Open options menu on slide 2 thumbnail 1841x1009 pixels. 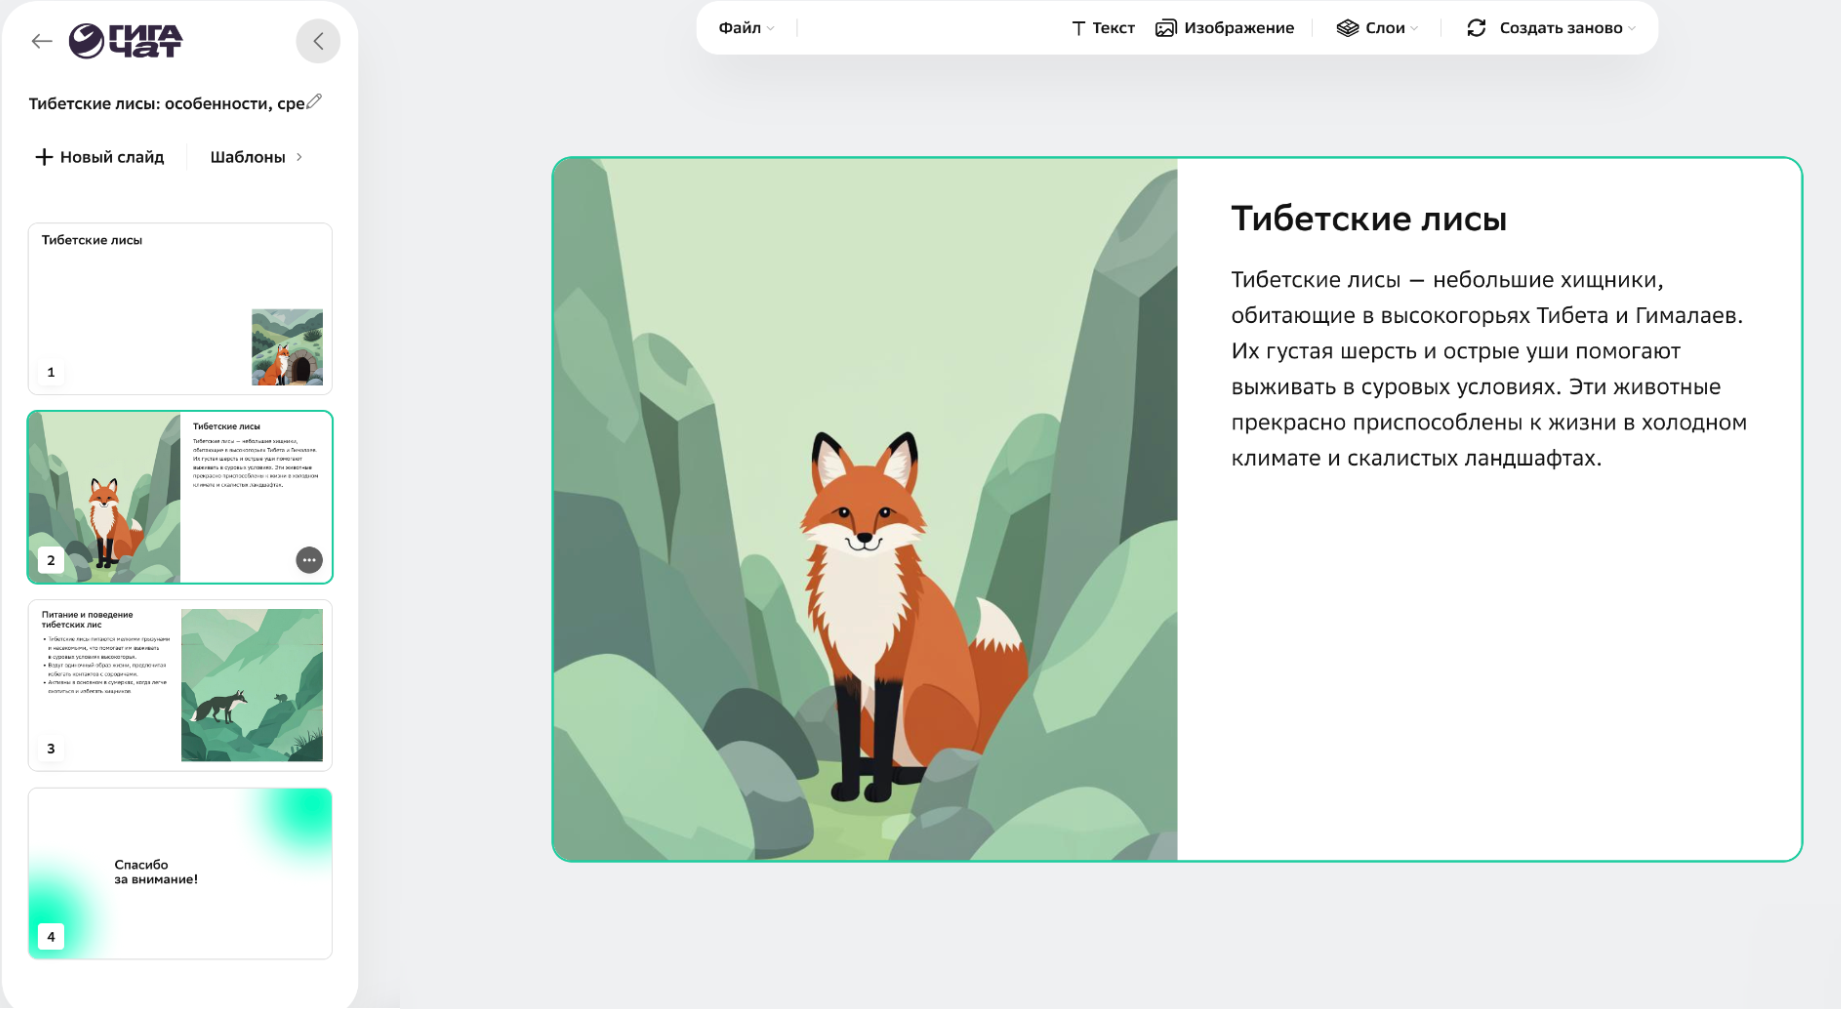309,560
